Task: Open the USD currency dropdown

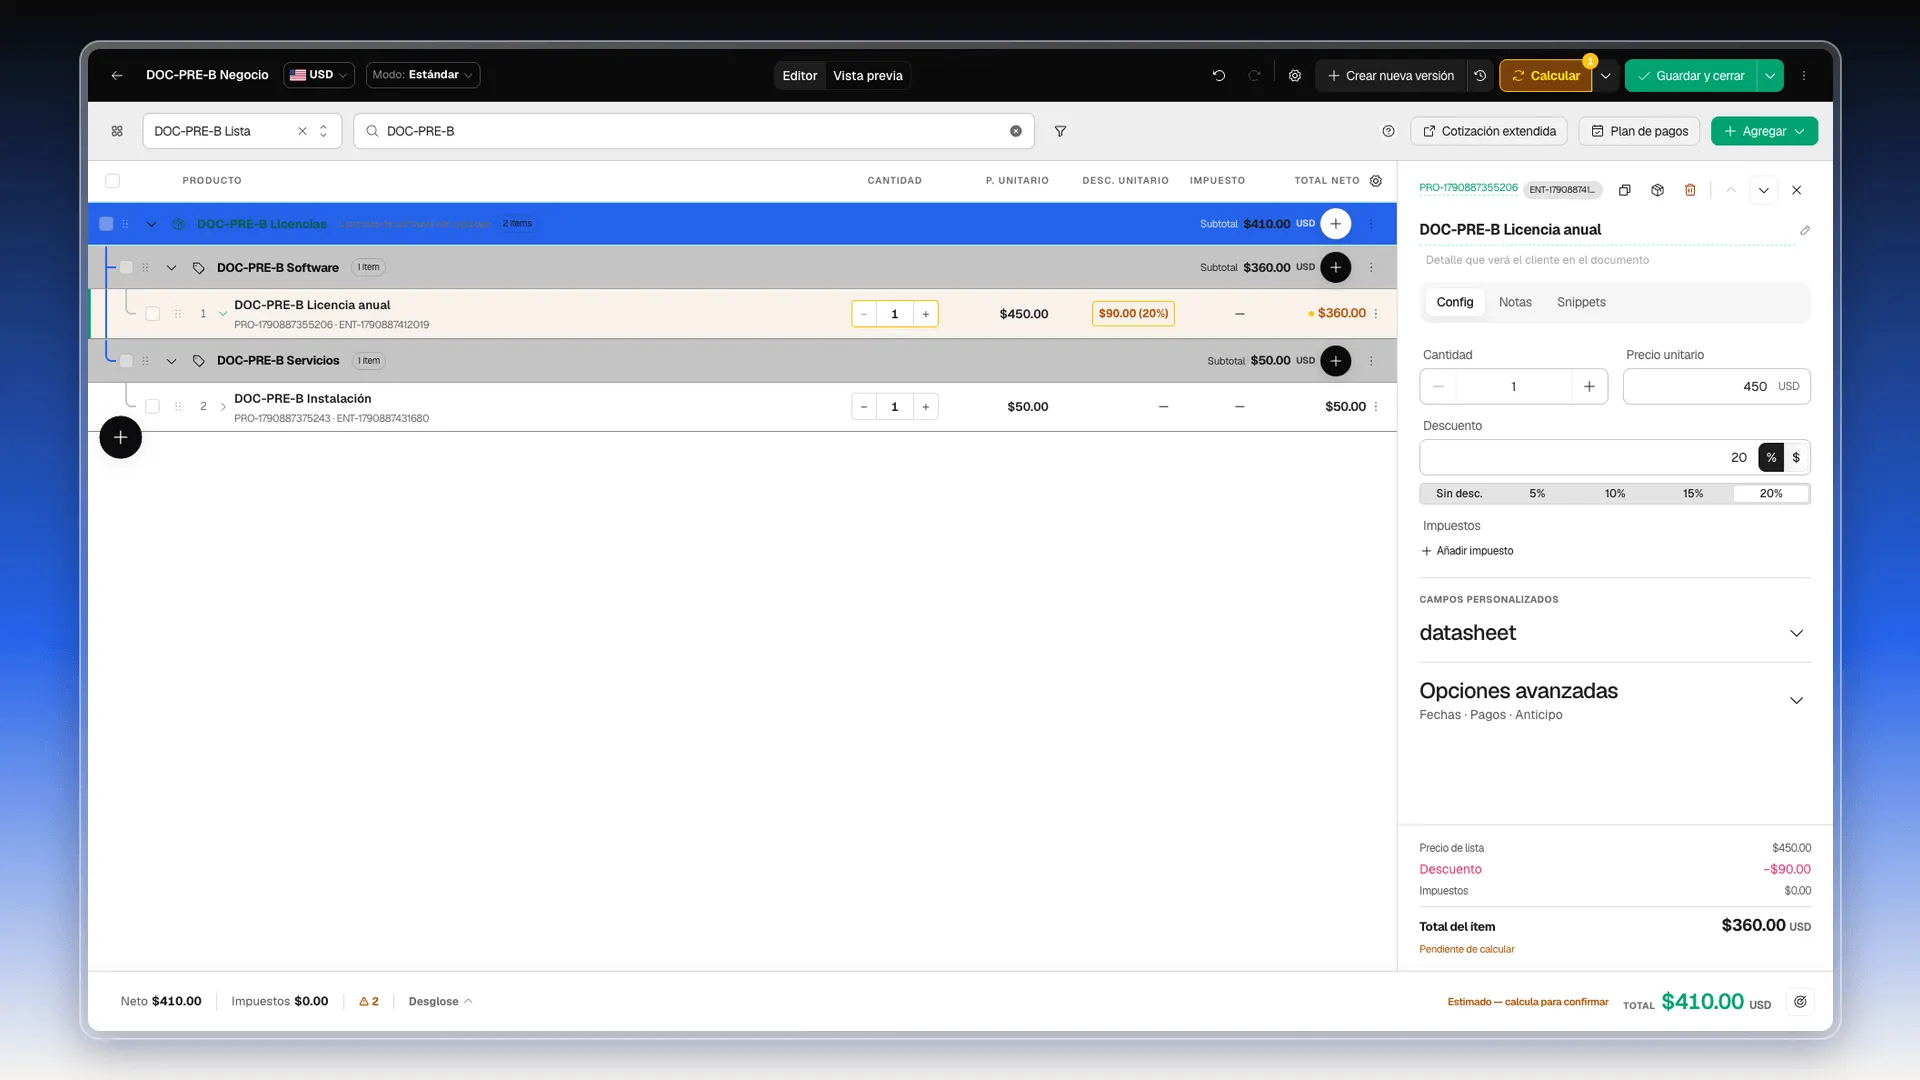Action: coord(318,75)
